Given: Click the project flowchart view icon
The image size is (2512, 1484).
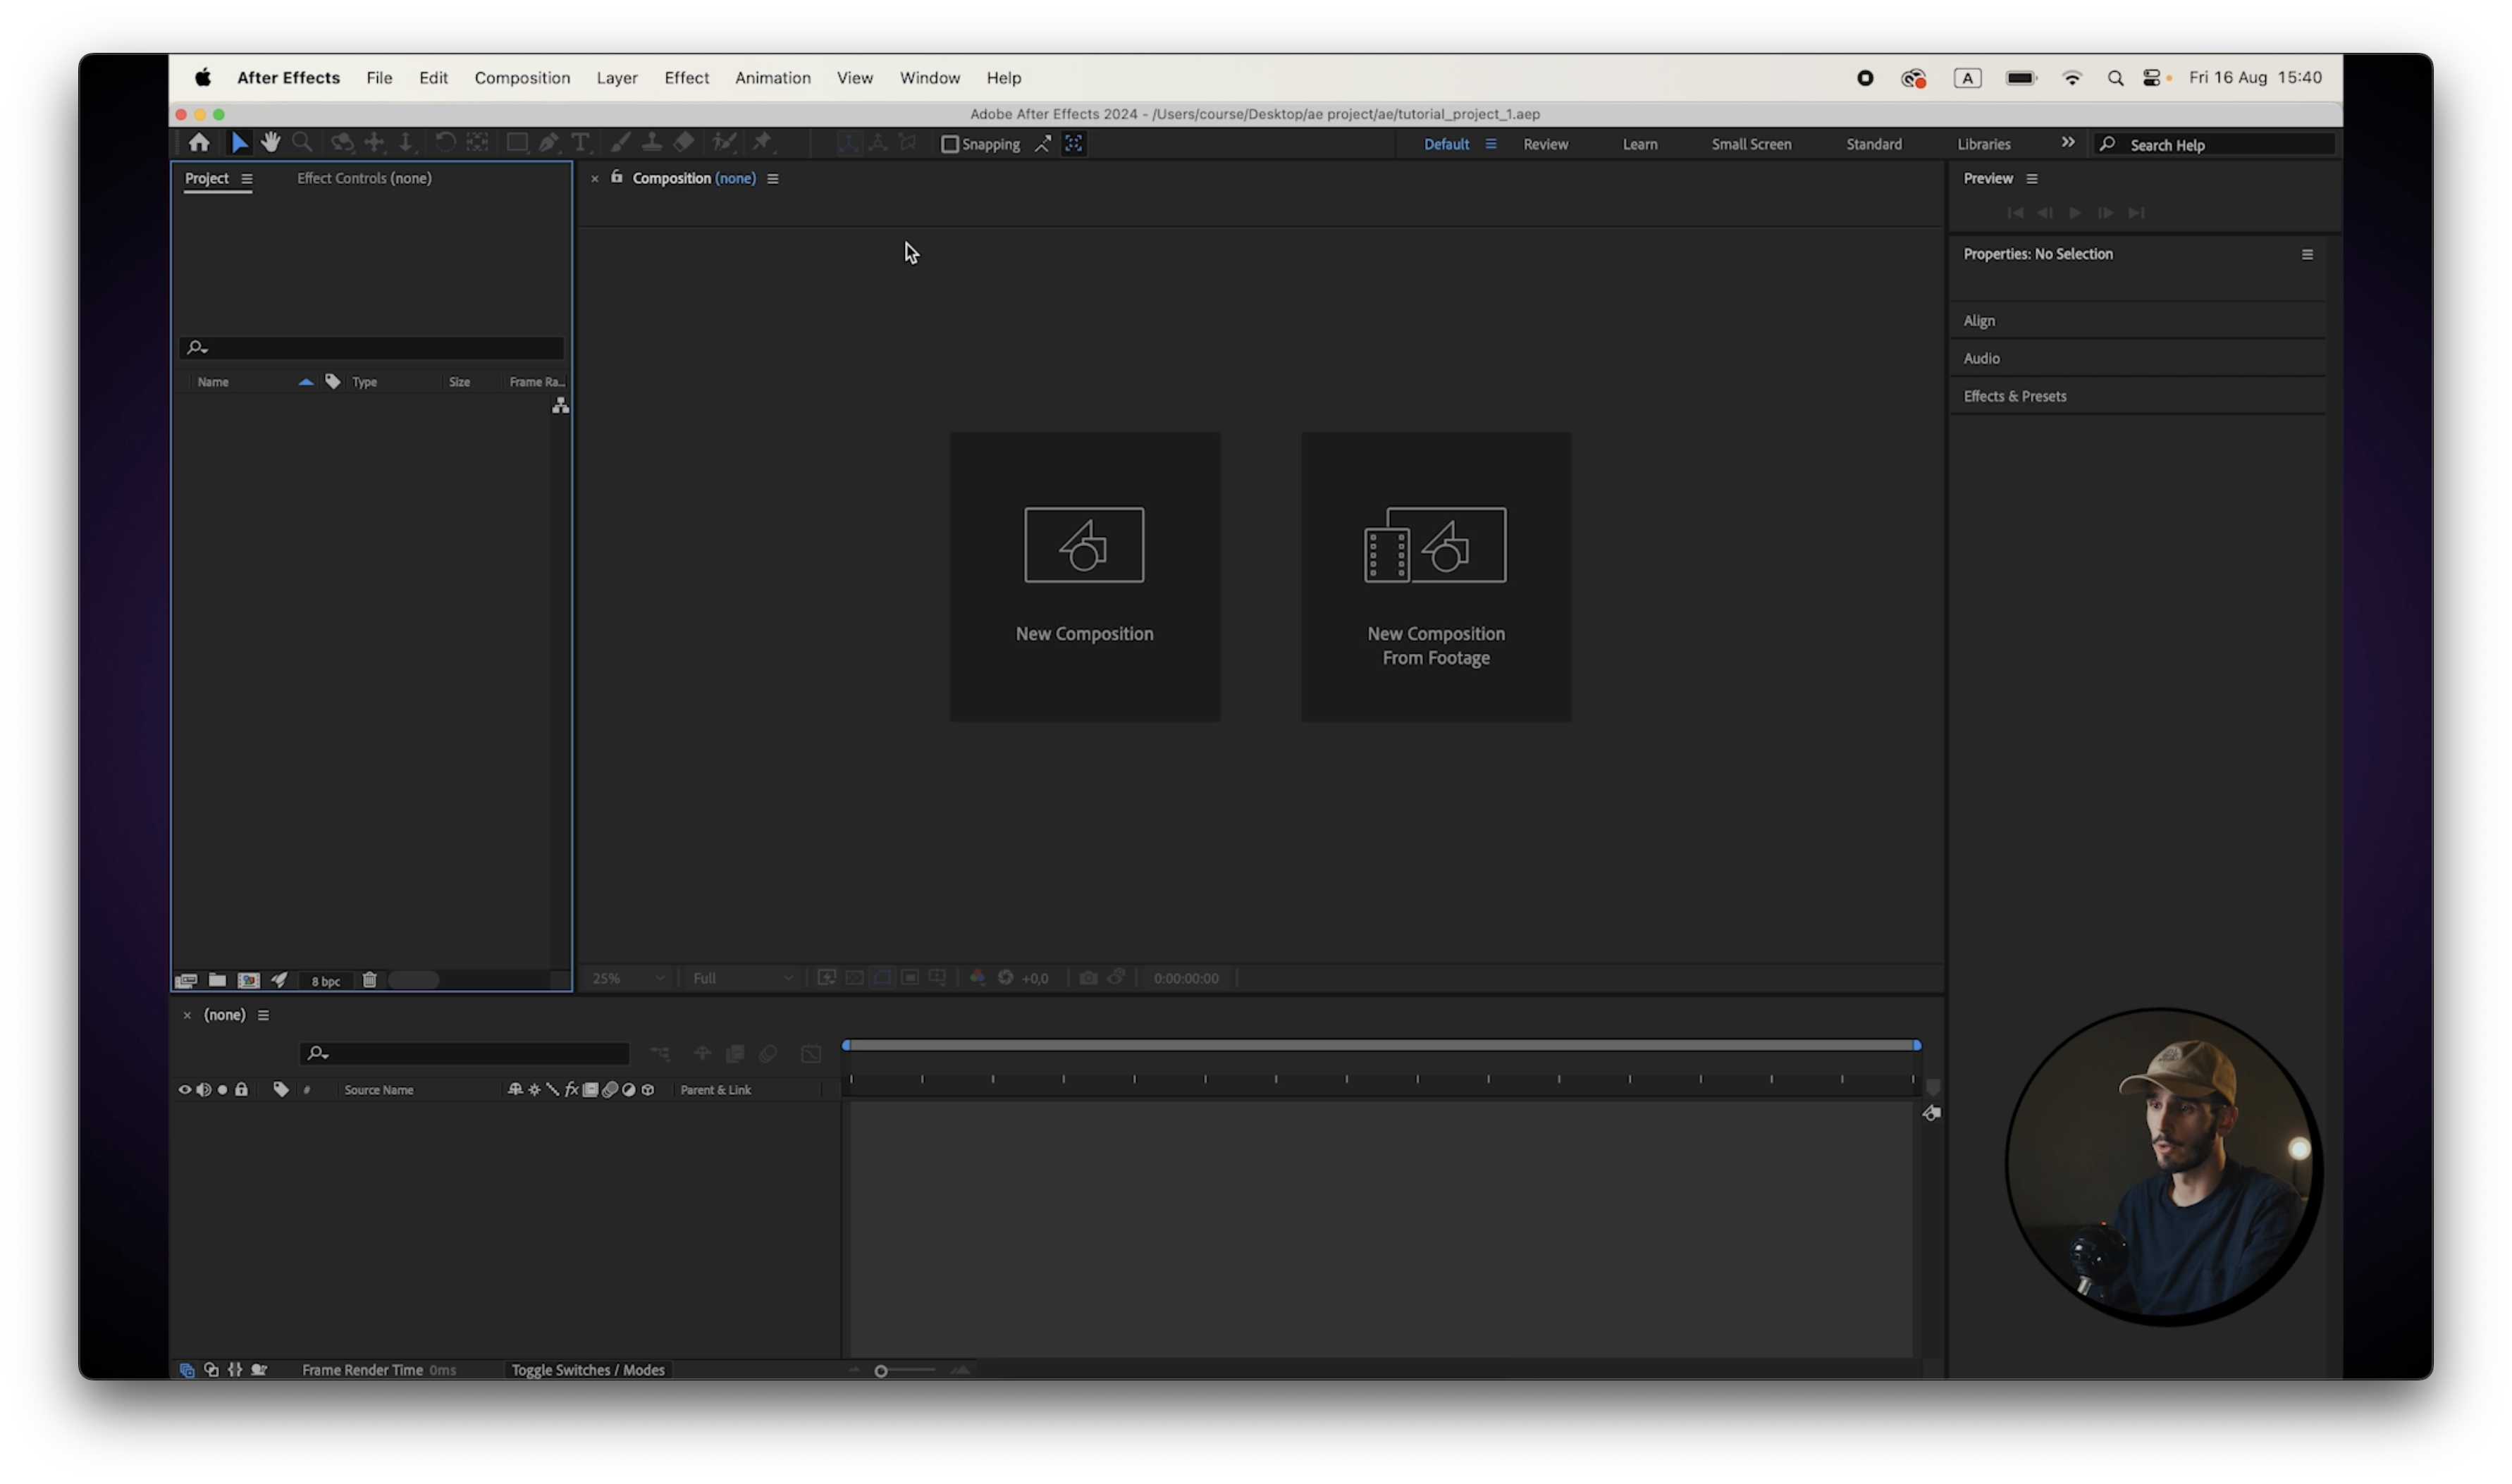Looking at the screenshot, I should [561, 405].
